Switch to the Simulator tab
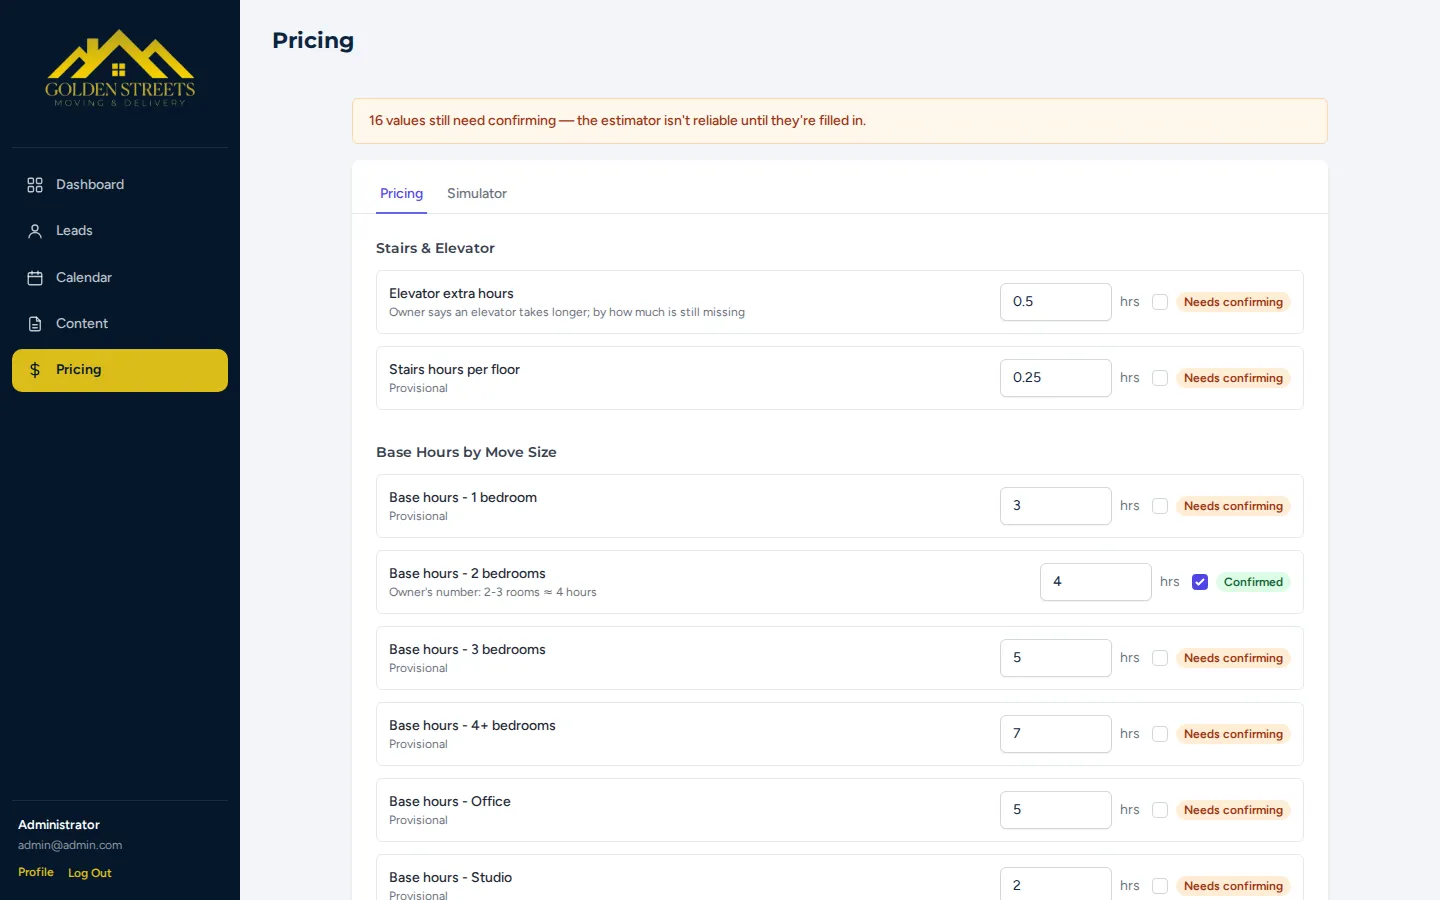This screenshot has height=900, width=1440. point(477,194)
